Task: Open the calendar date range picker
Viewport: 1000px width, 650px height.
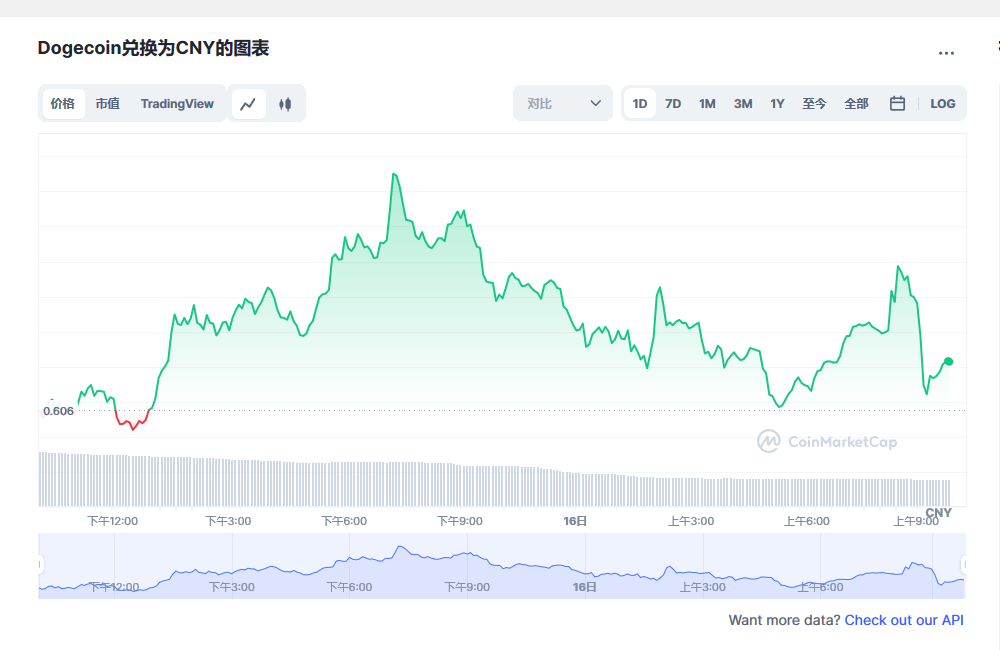Action: point(897,103)
